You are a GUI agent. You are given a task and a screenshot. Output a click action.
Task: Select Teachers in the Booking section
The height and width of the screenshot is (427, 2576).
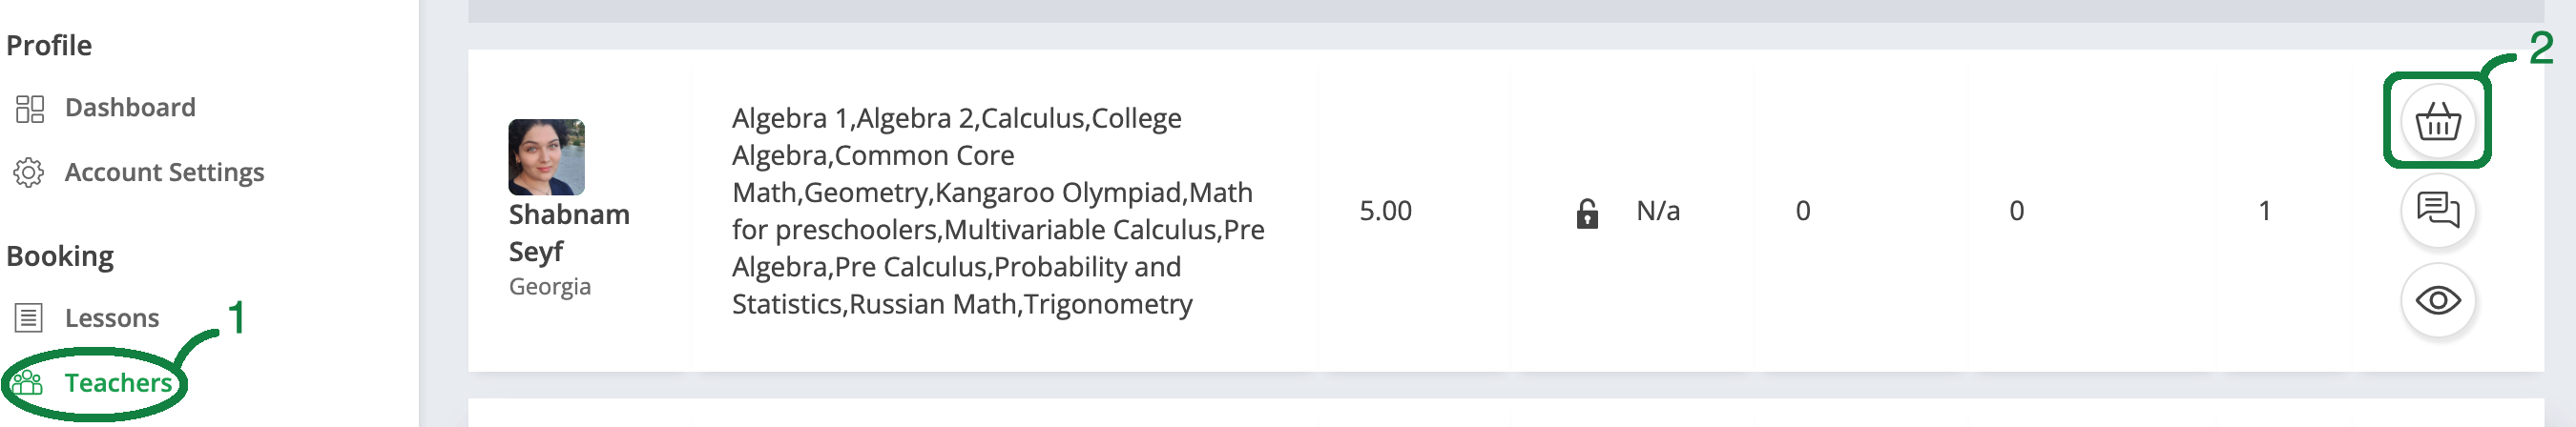tap(118, 383)
